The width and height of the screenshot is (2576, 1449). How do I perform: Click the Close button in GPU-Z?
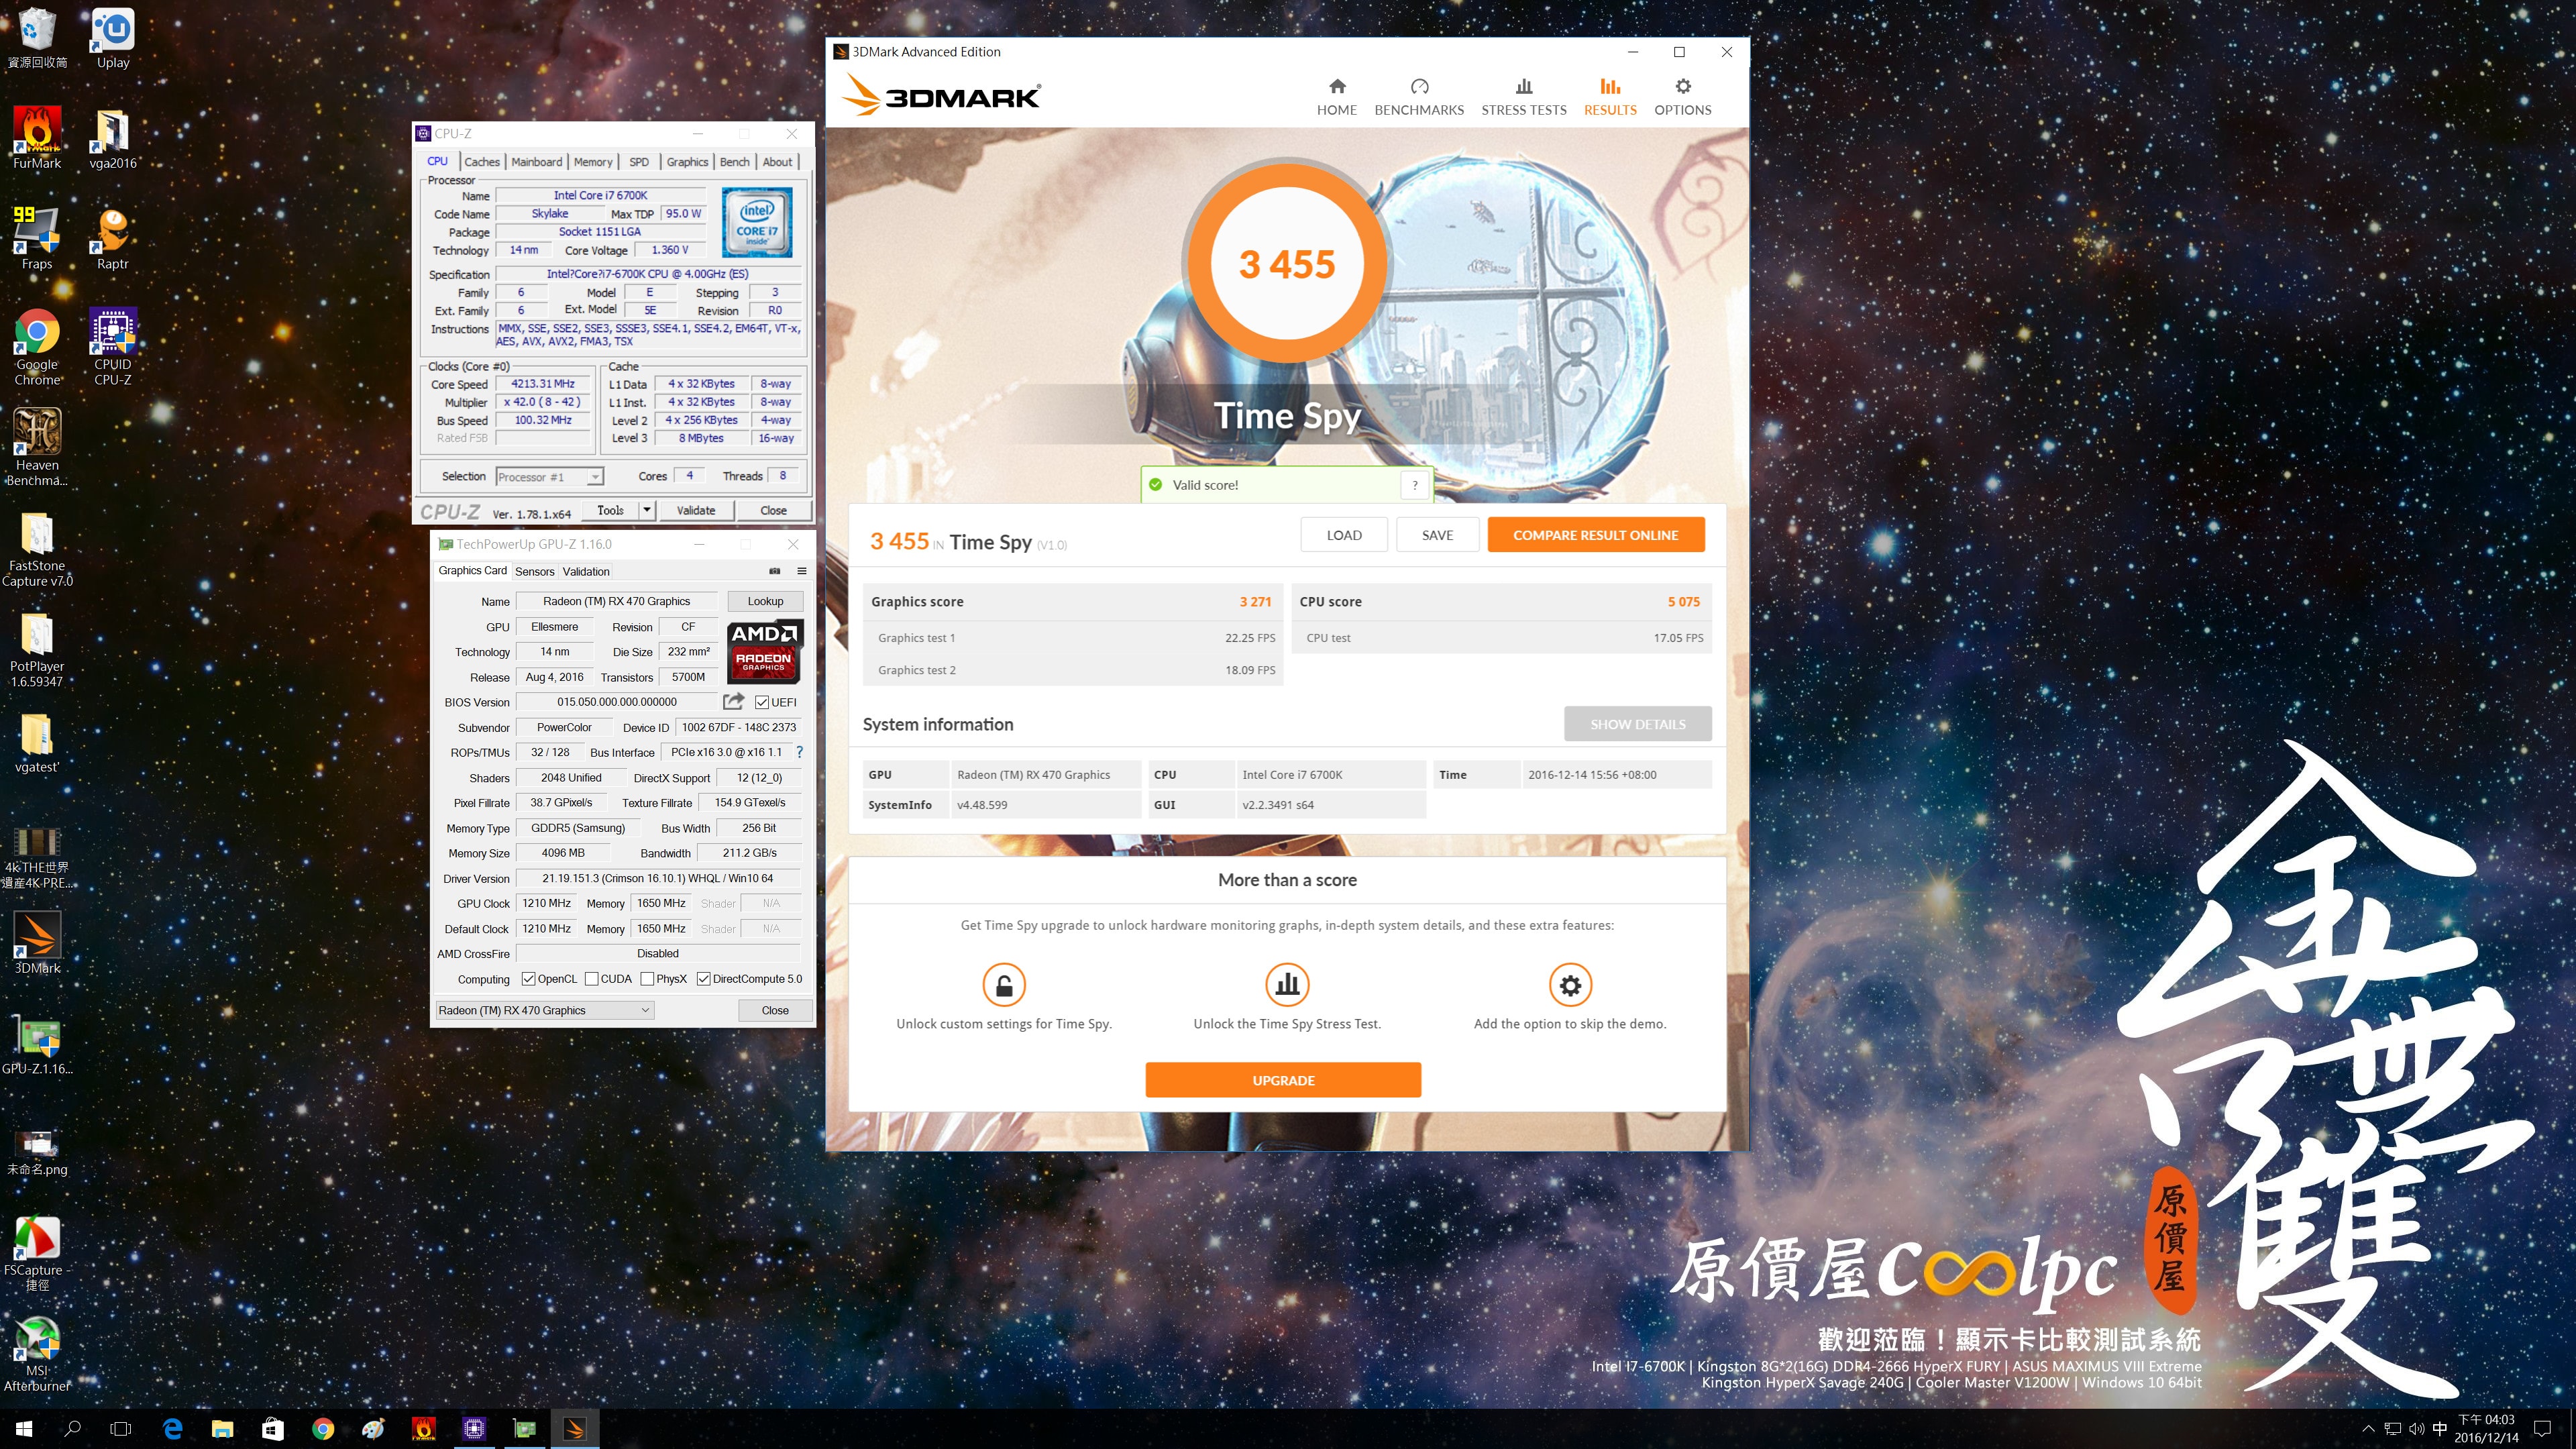775,1010
